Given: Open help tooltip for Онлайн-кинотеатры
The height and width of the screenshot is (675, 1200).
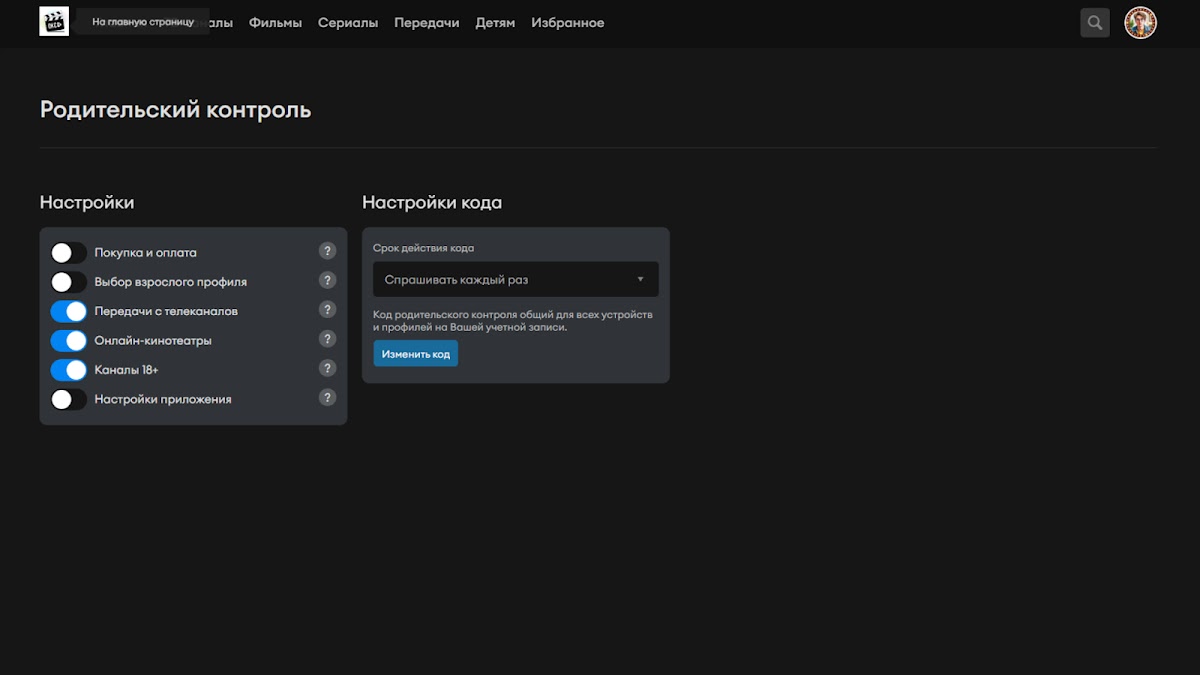Looking at the screenshot, I should [327, 339].
